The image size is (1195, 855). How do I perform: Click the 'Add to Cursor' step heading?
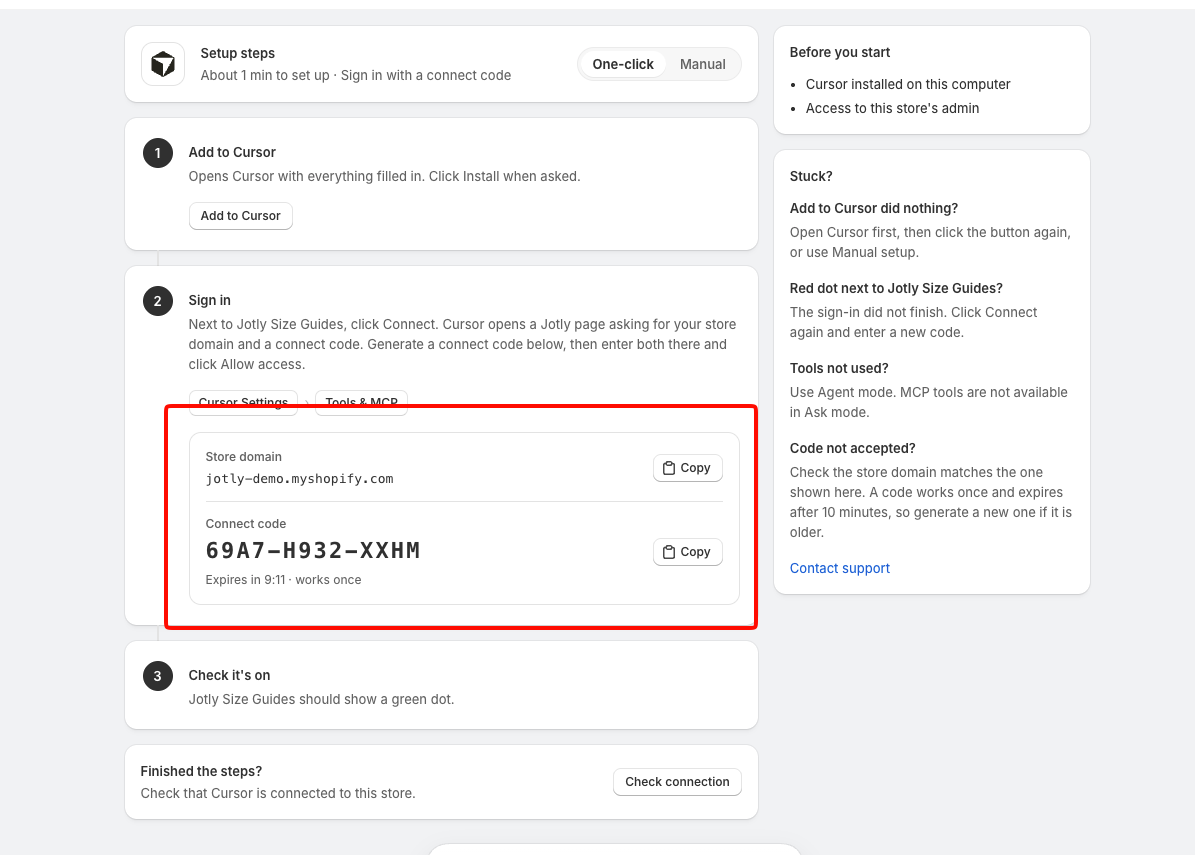(232, 152)
